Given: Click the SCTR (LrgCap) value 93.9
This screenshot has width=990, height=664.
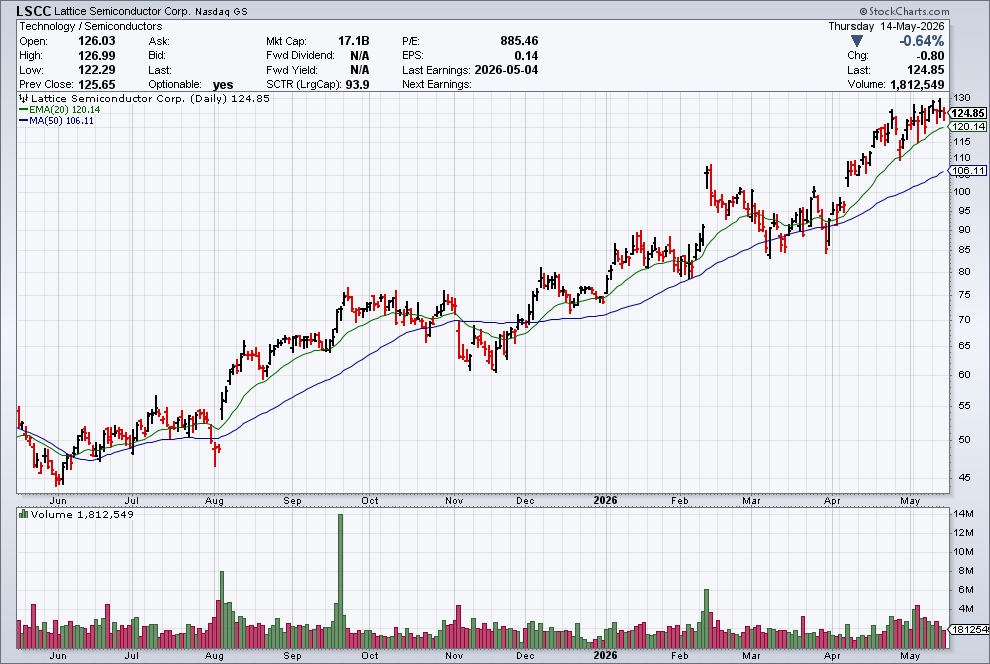Looking at the screenshot, I should [x=357, y=85].
